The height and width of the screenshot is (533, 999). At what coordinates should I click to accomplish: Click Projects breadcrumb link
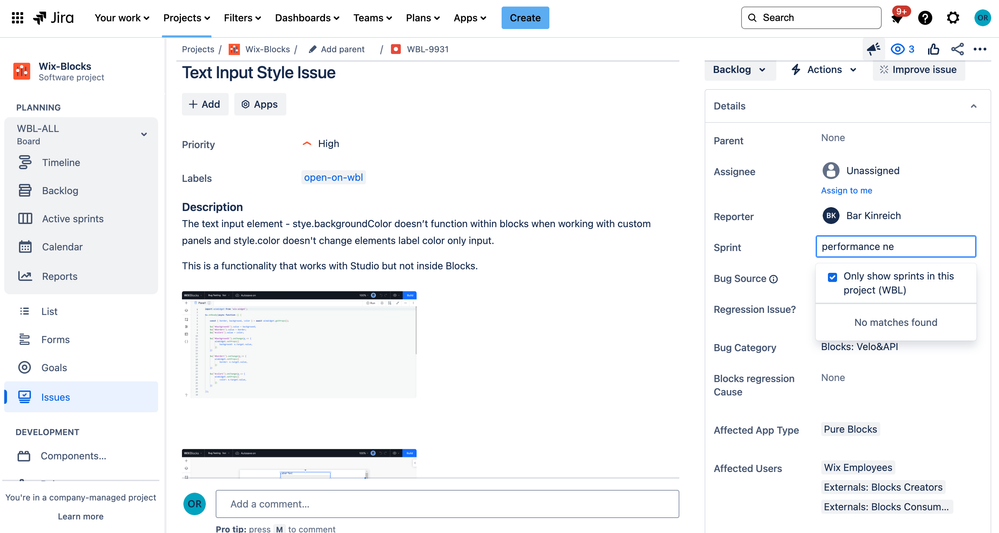[x=198, y=49]
